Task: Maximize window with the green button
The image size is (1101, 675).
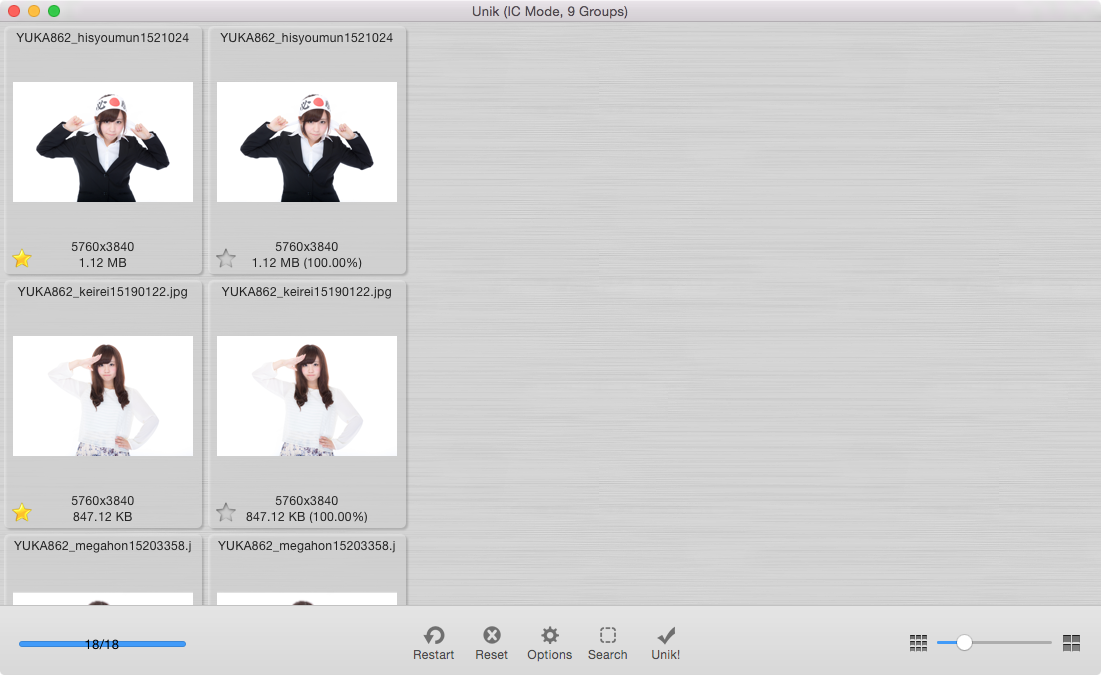Action: 54,11
